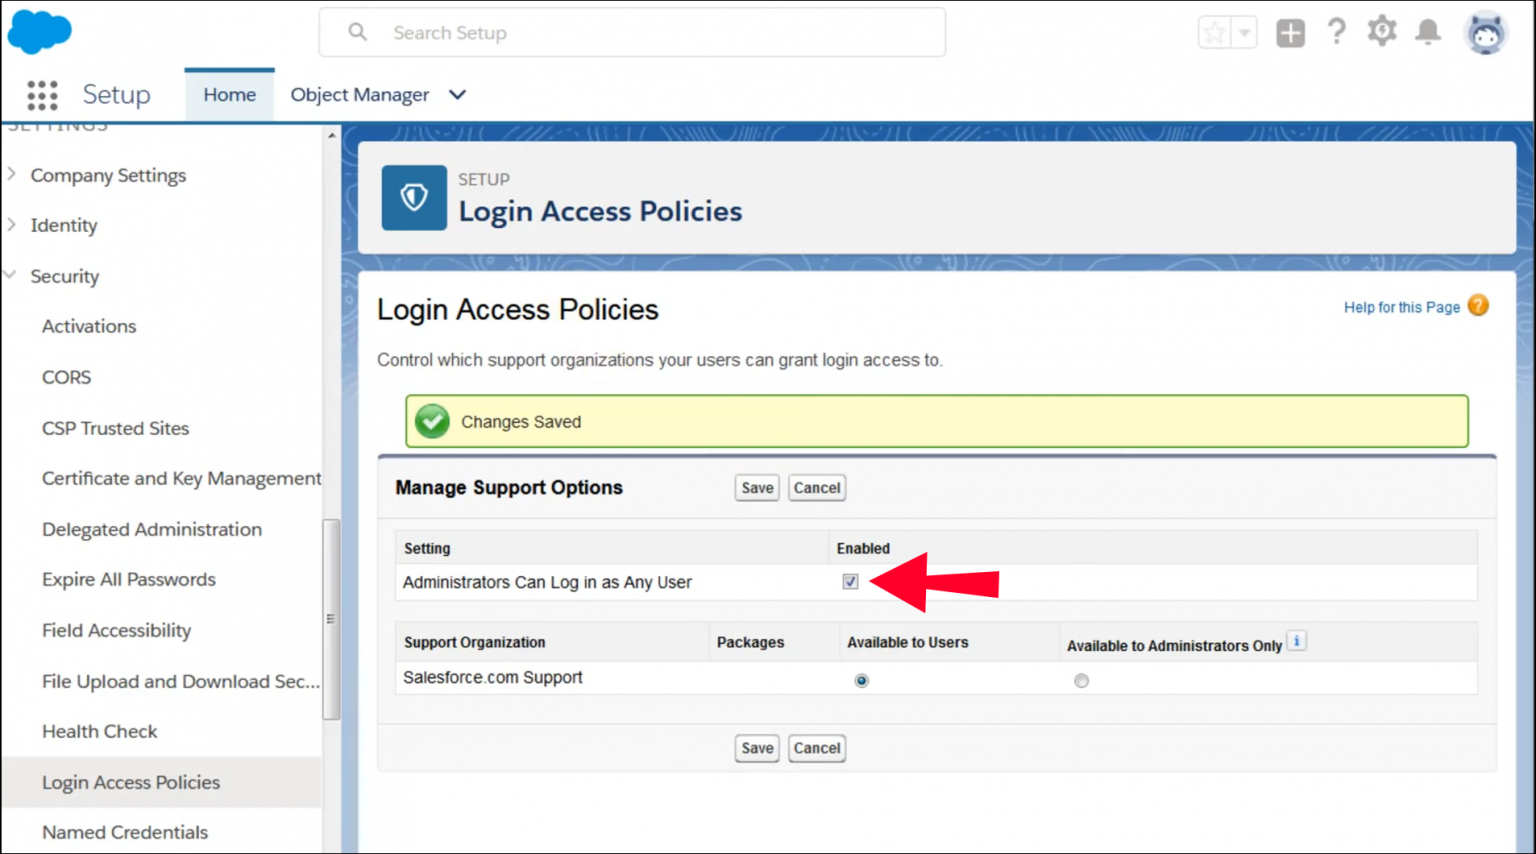Uncheck Administrators Can Log in as Any User
The width and height of the screenshot is (1536, 854).
coord(849,581)
